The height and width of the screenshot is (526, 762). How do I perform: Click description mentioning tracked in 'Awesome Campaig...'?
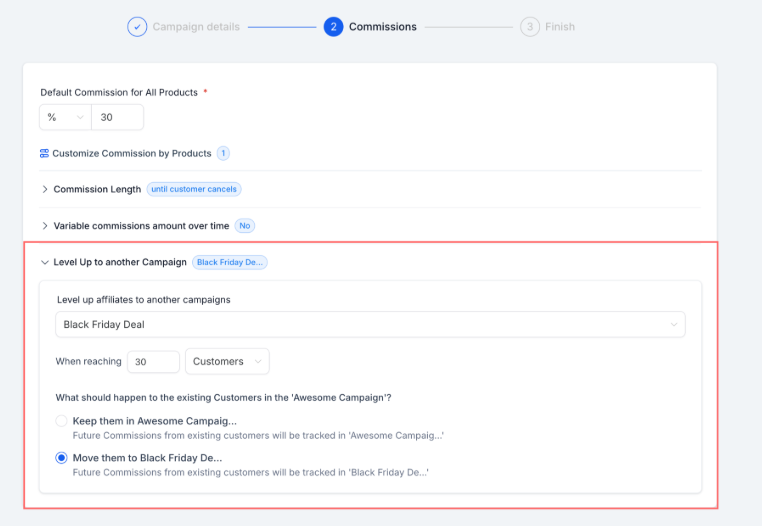coord(258,436)
